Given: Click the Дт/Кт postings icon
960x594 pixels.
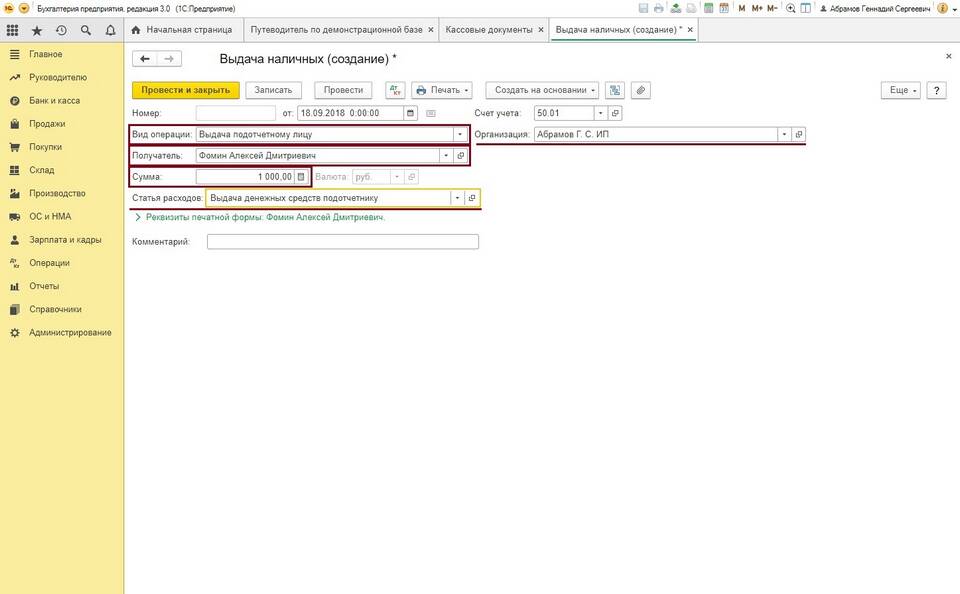Looking at the screenshot, I should [x=394, y=90].
